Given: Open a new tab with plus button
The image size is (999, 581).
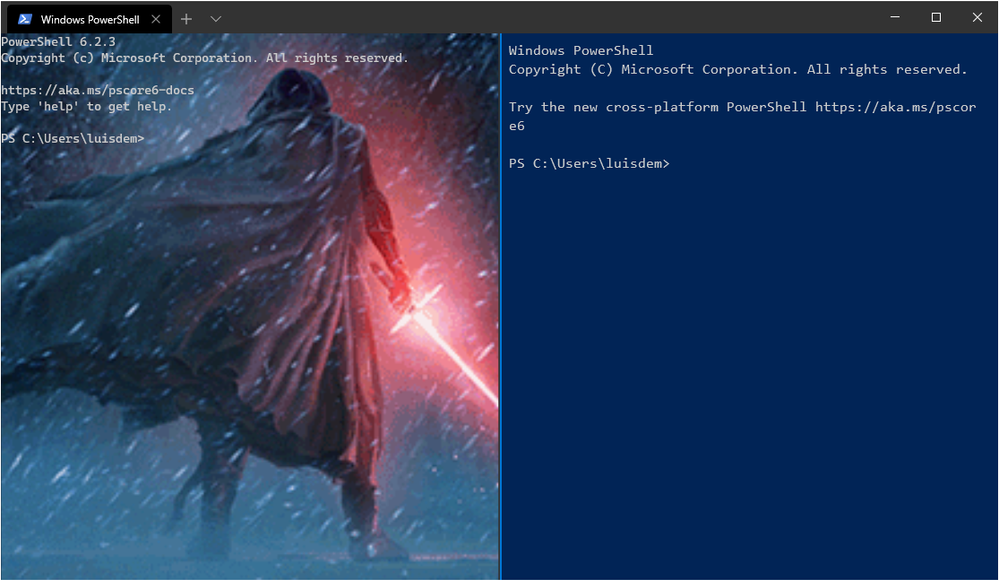Looking at the screenshot, I should click(x=186, y=19).
